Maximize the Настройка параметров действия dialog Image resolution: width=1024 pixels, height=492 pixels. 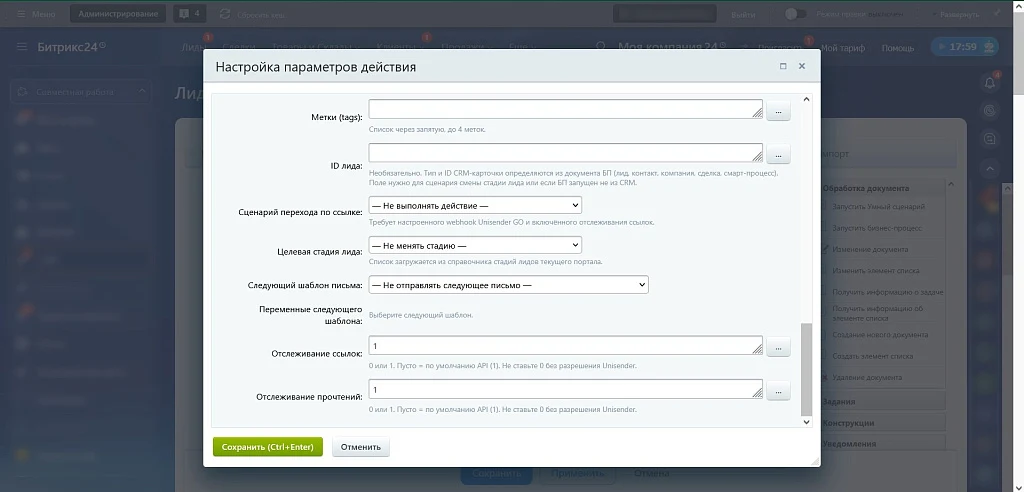pos(783,66)
